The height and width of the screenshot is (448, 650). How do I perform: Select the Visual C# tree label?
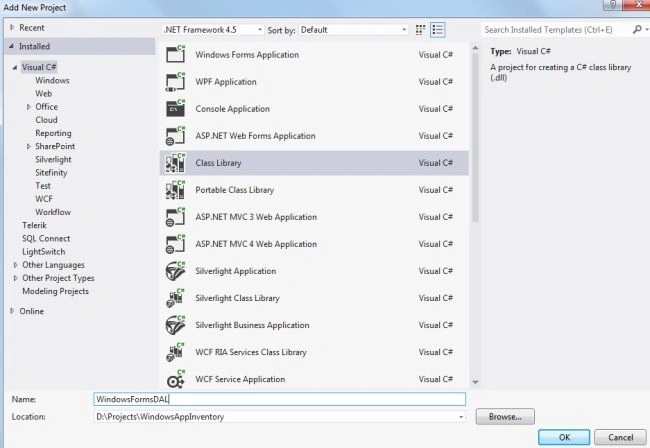(x=39, y=67)
